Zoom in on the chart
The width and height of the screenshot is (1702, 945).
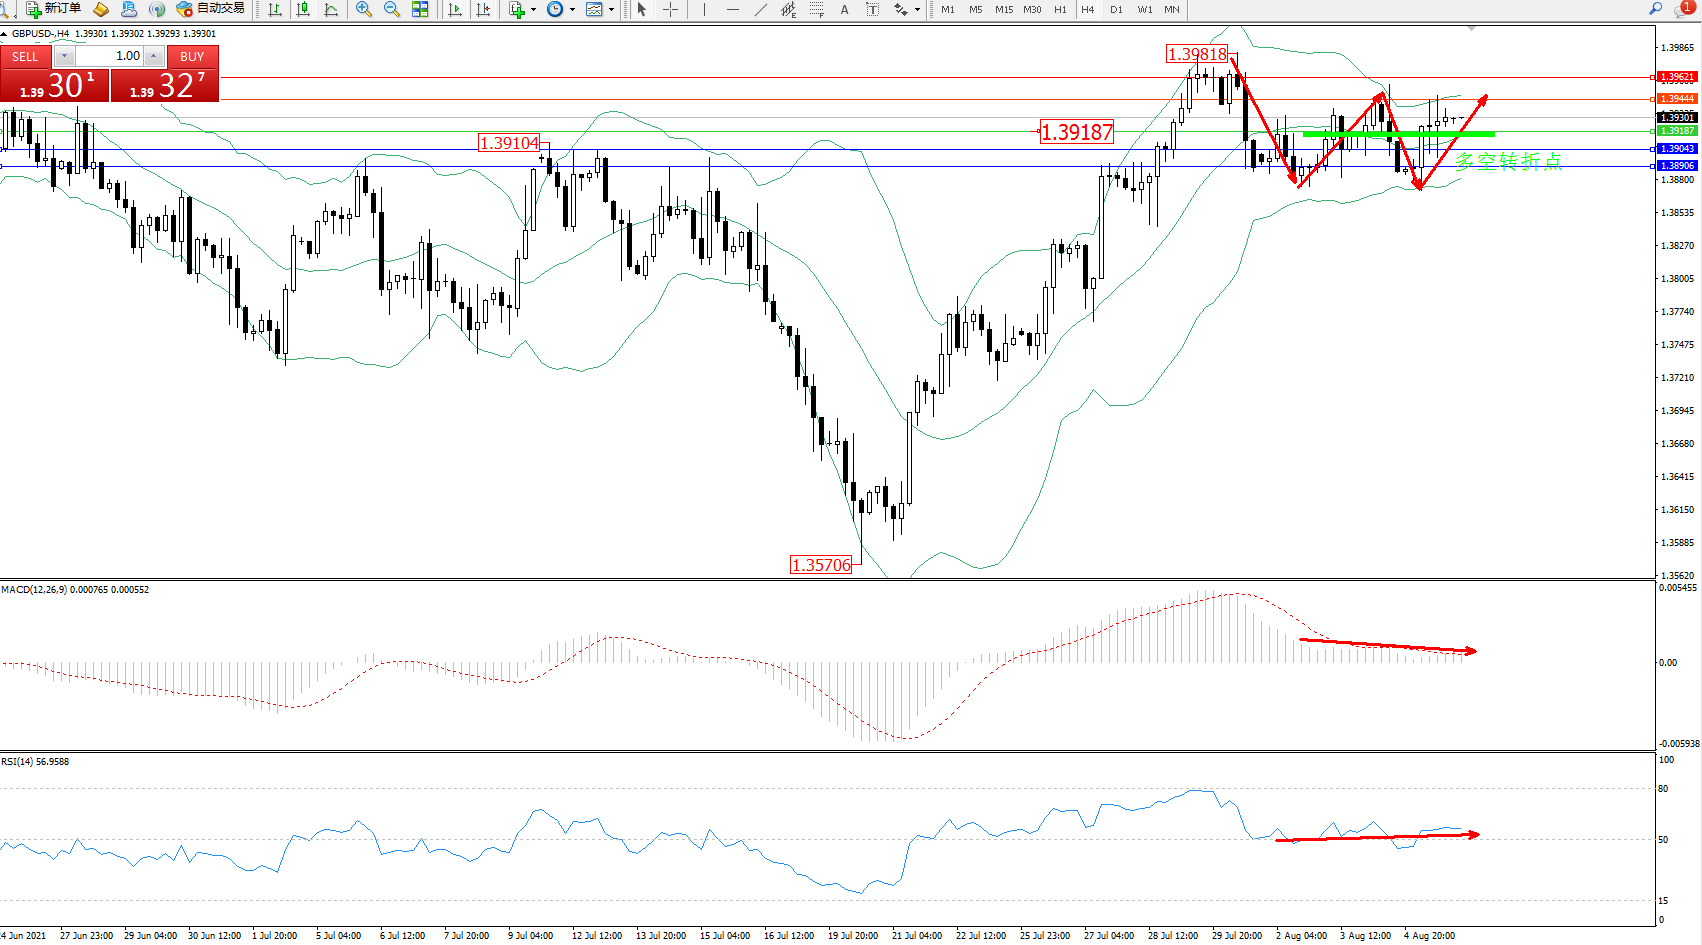pyautogui.click(x=364, y=9)
